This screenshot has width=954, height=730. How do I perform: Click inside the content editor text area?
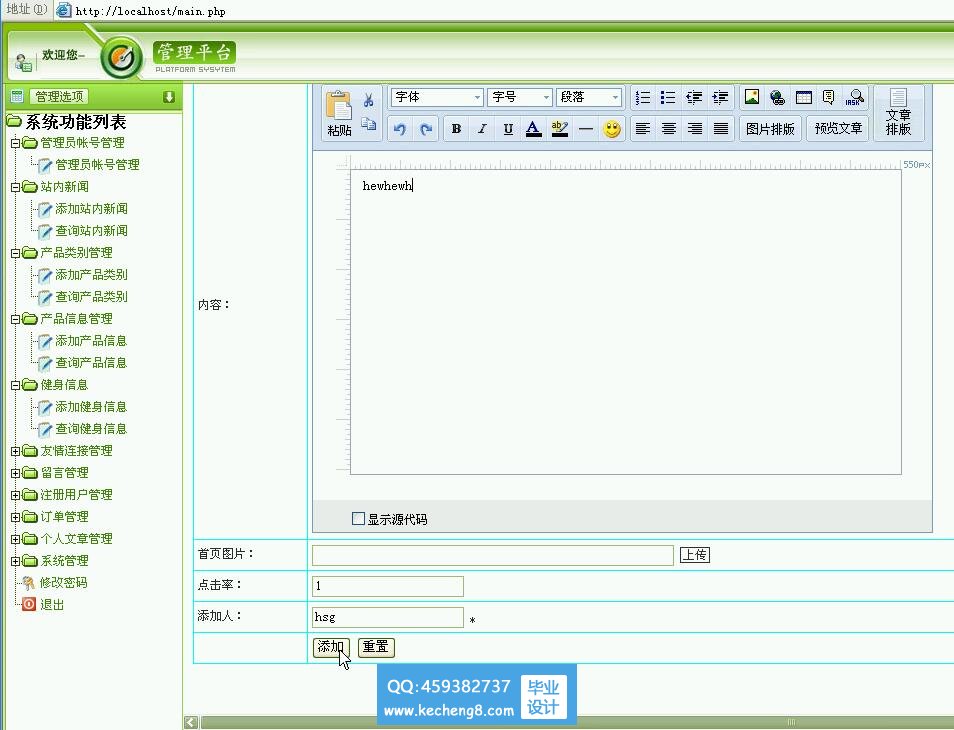[x=625, y=322]
